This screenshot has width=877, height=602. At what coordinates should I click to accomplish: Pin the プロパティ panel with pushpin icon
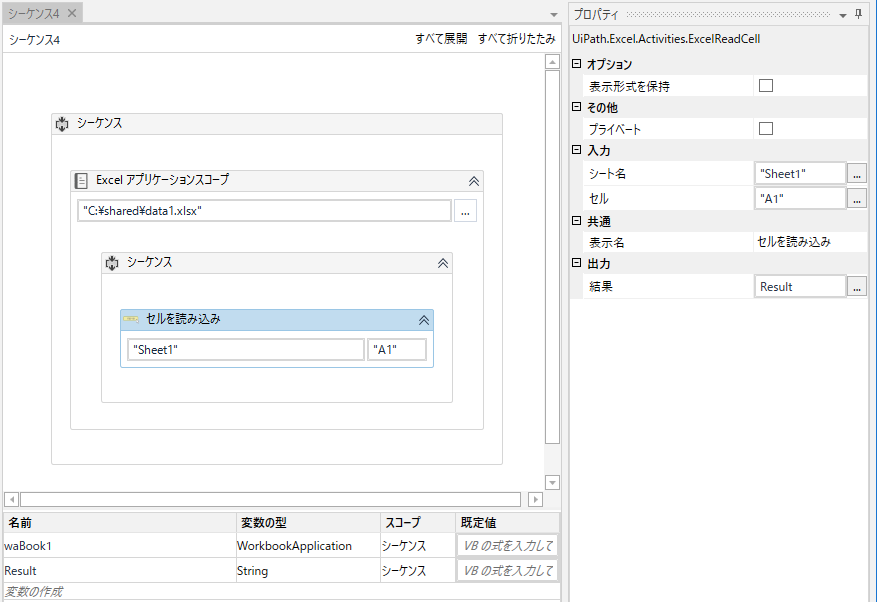pyautogui.click(x=859, y=14)
